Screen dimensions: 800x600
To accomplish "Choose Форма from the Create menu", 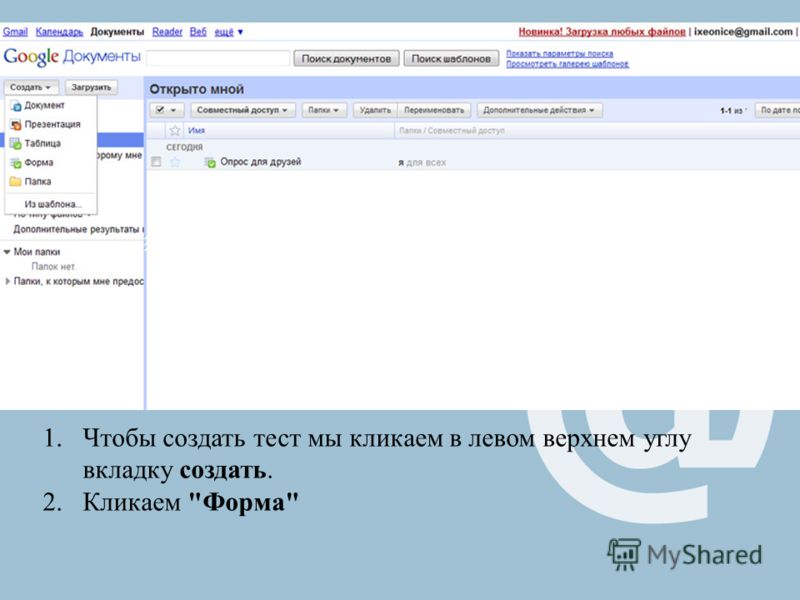I will [39, 163].
